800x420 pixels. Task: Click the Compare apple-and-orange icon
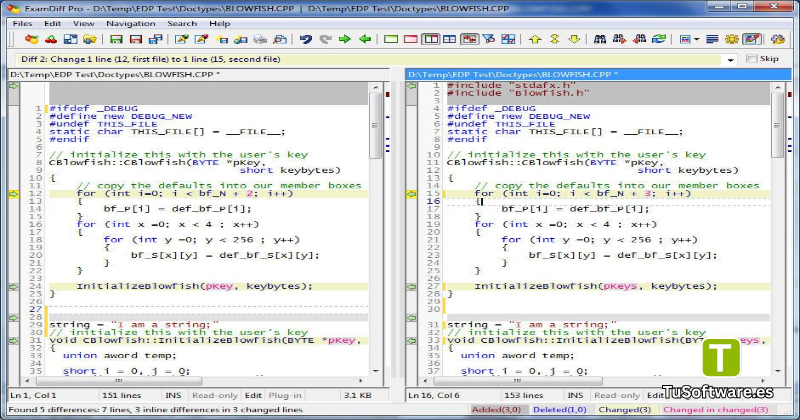pos(32,39)
